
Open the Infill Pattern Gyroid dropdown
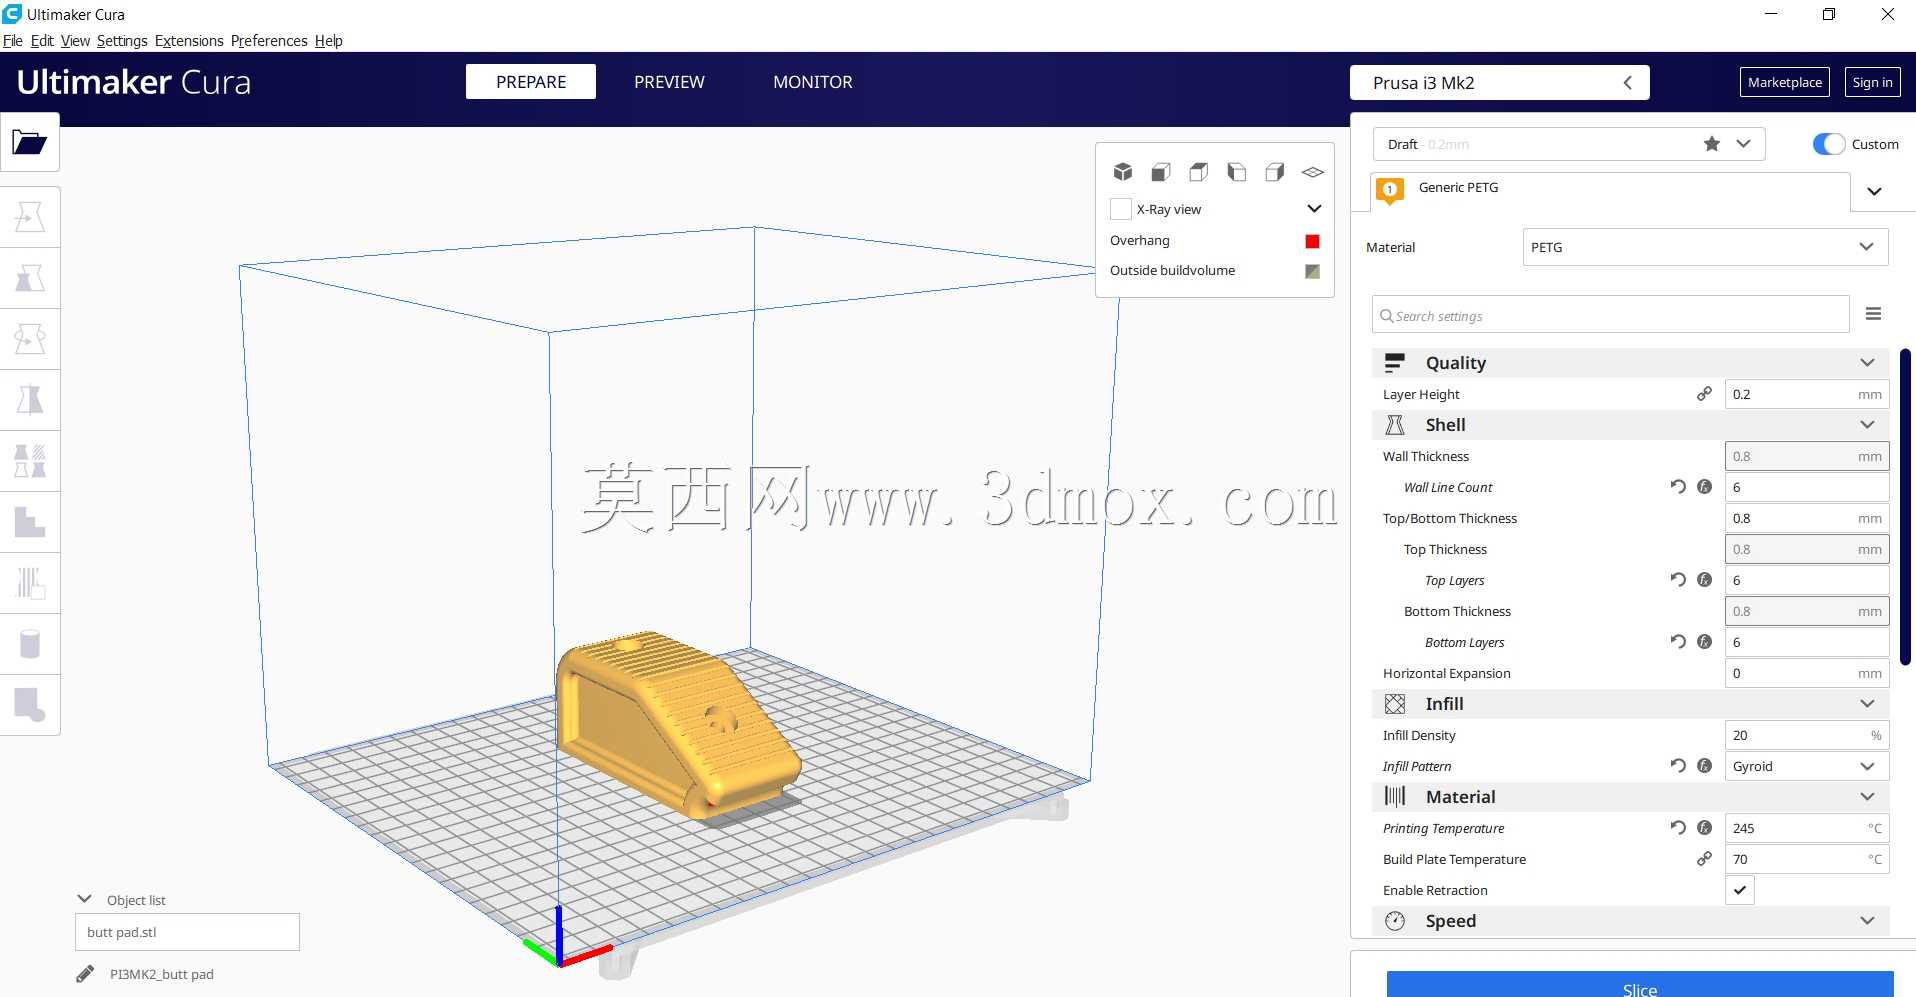pyautogui.click(x=1807, y=766)
